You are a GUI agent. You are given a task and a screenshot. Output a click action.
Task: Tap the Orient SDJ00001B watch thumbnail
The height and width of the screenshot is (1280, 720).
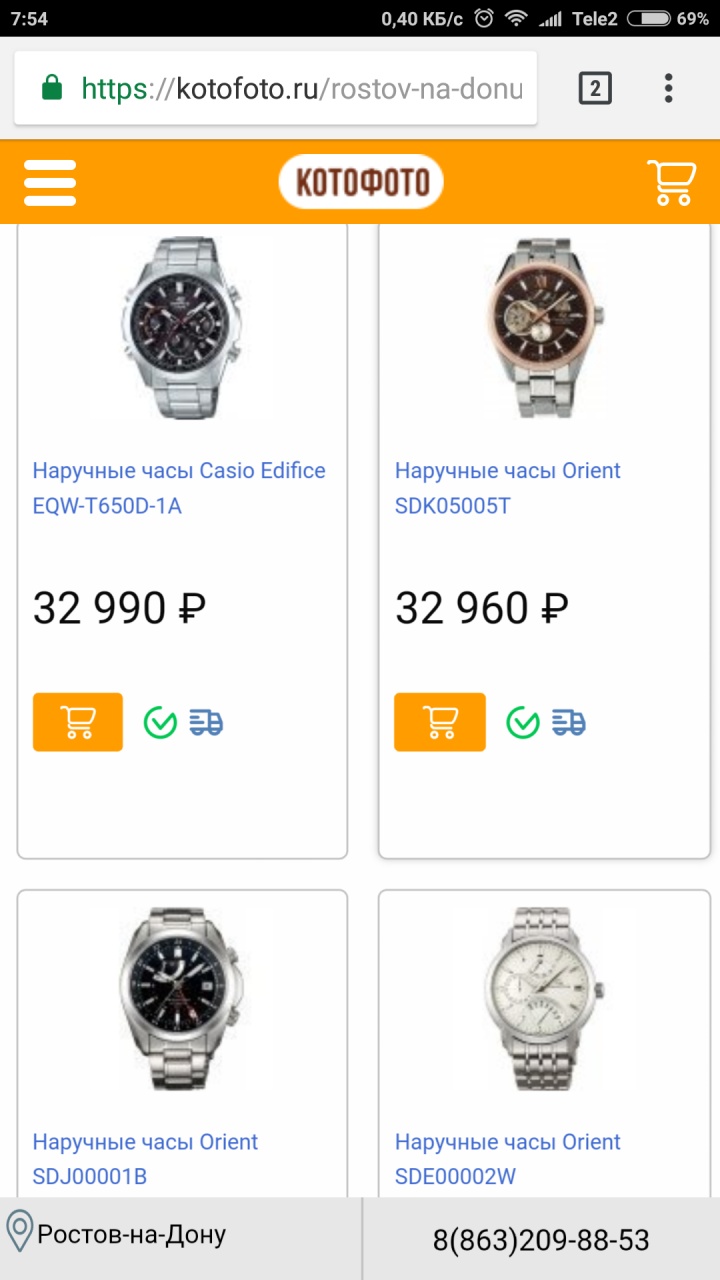coord(182,997)
